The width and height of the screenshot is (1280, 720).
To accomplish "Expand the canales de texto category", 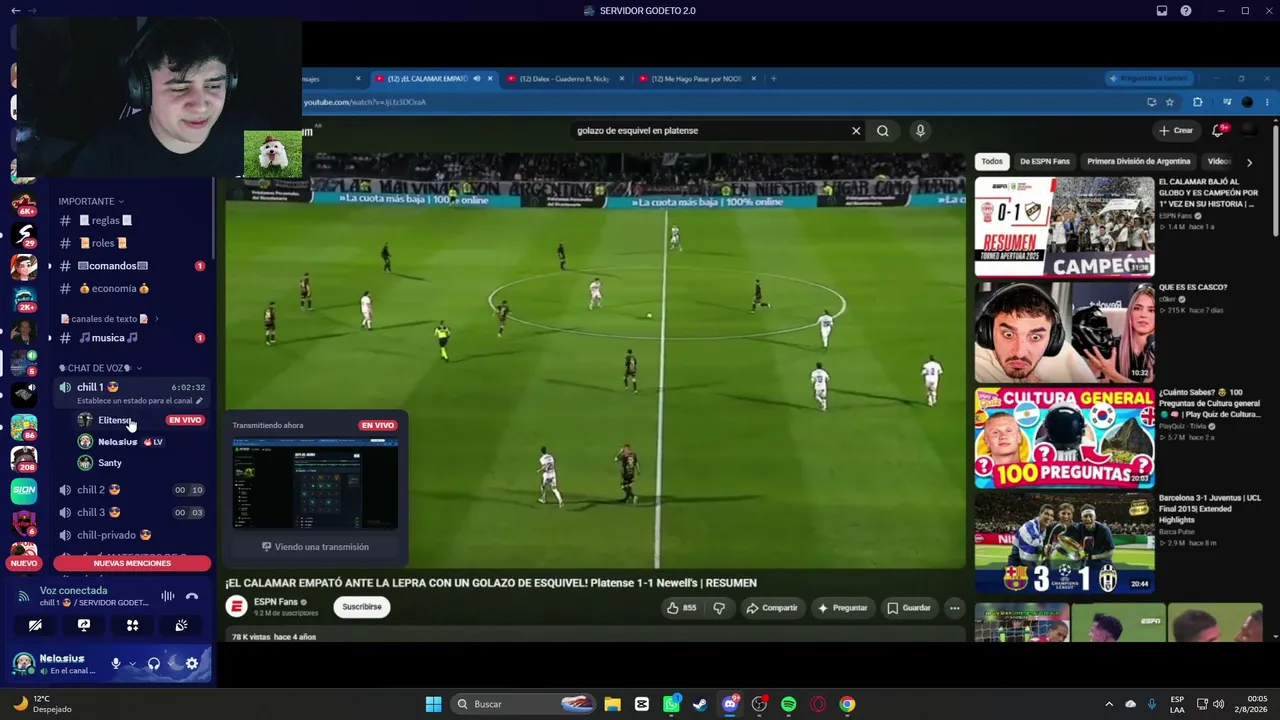I will pos(109,319).
